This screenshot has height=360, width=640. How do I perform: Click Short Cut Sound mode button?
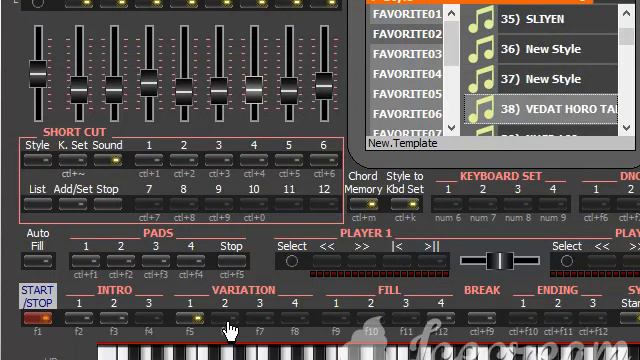[x=108, y=160]
